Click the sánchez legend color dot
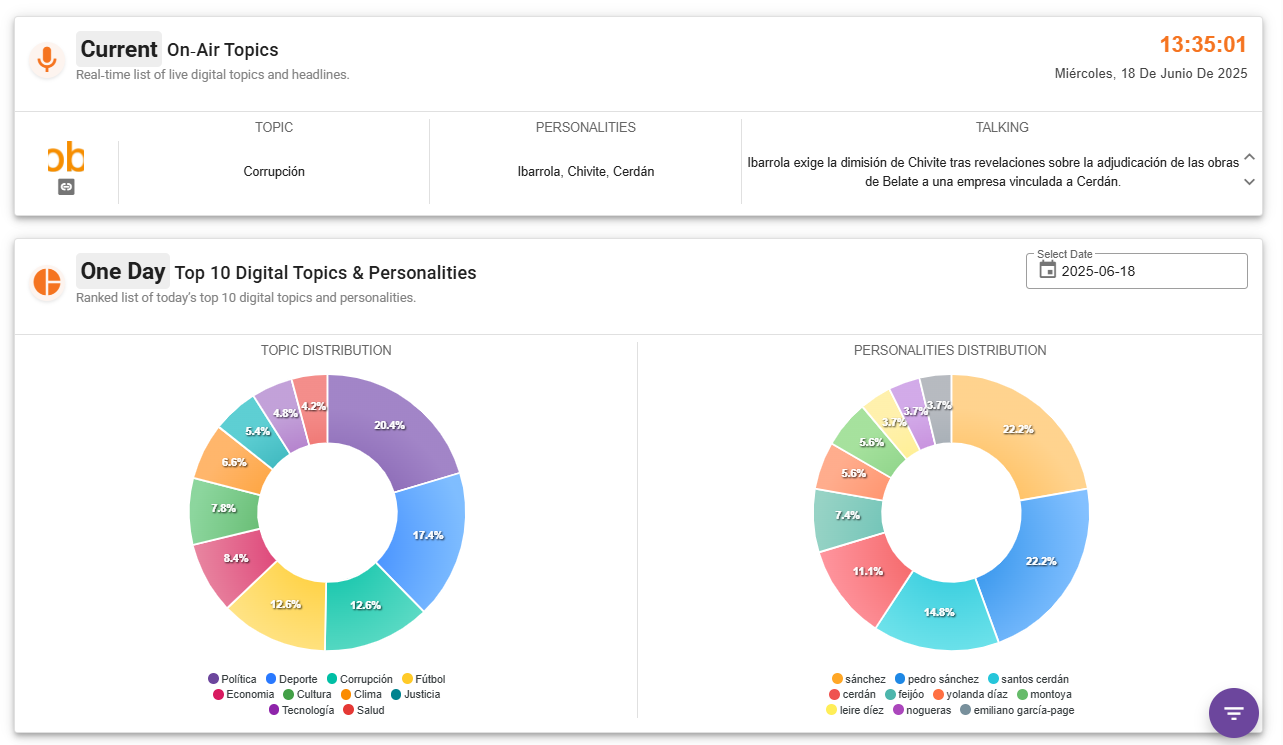 837,679
